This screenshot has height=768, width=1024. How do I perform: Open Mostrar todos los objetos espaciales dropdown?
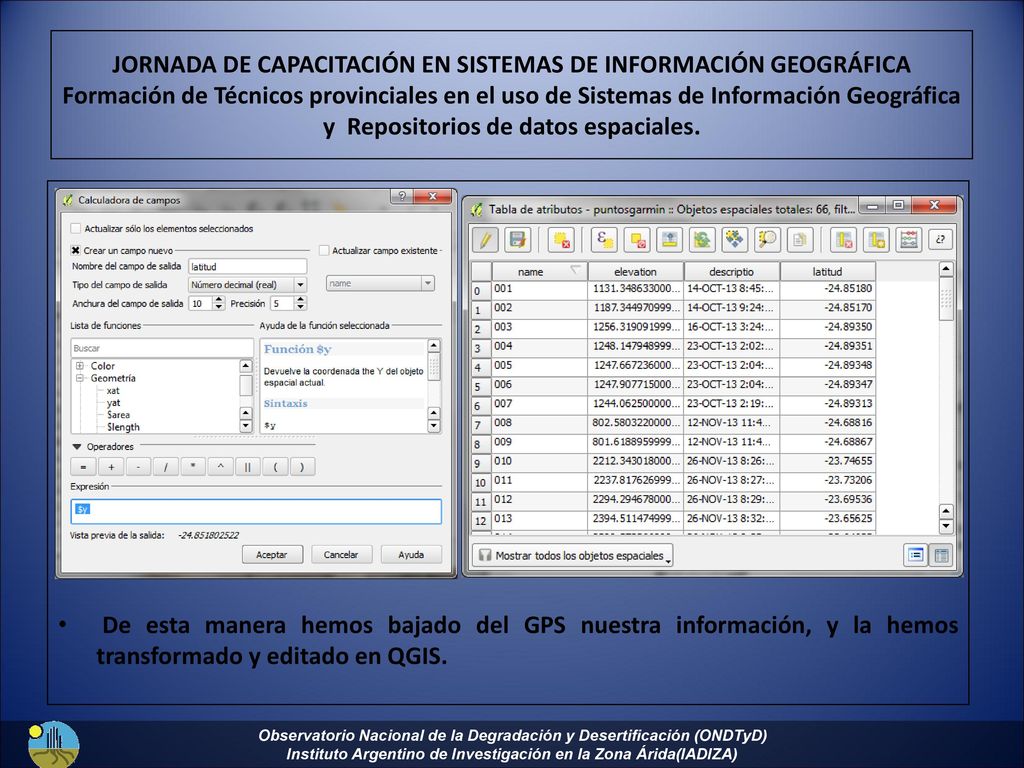pyautogui.click(x=572, y=556)
